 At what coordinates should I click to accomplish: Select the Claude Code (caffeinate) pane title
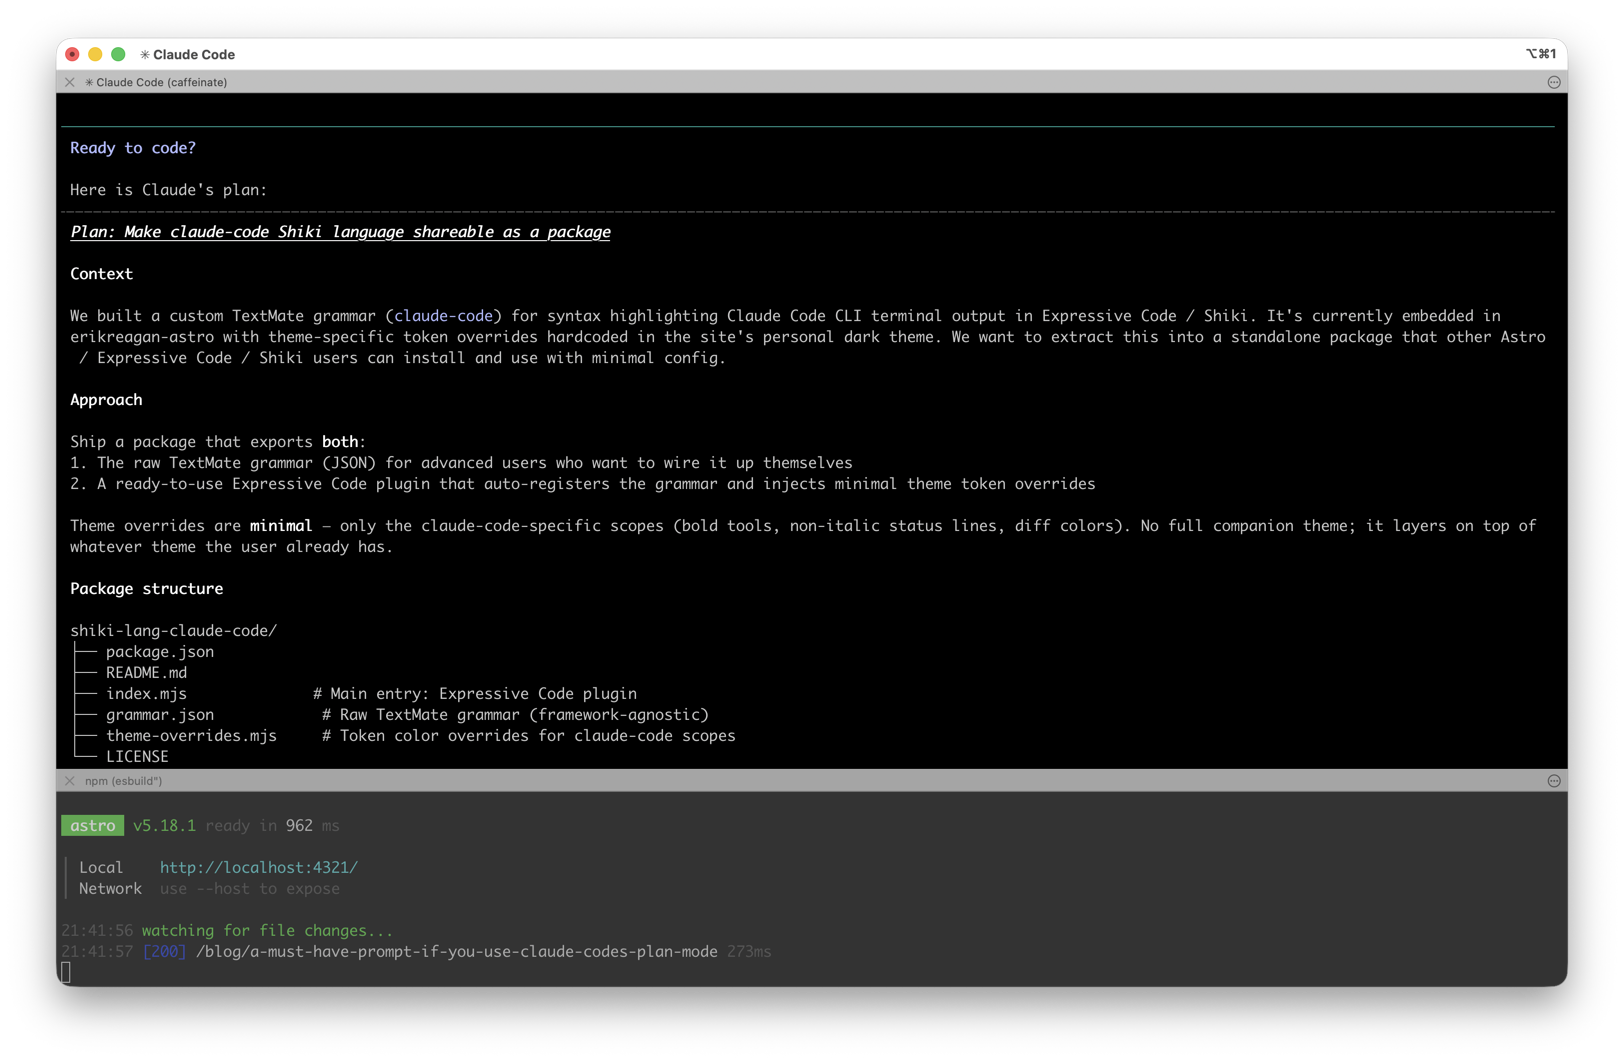(161, 82)
